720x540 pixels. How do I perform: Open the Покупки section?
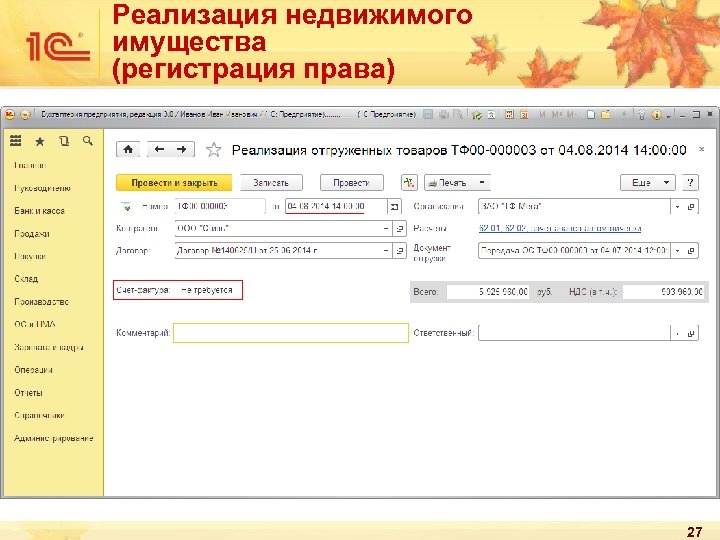(x=29, y=256)
